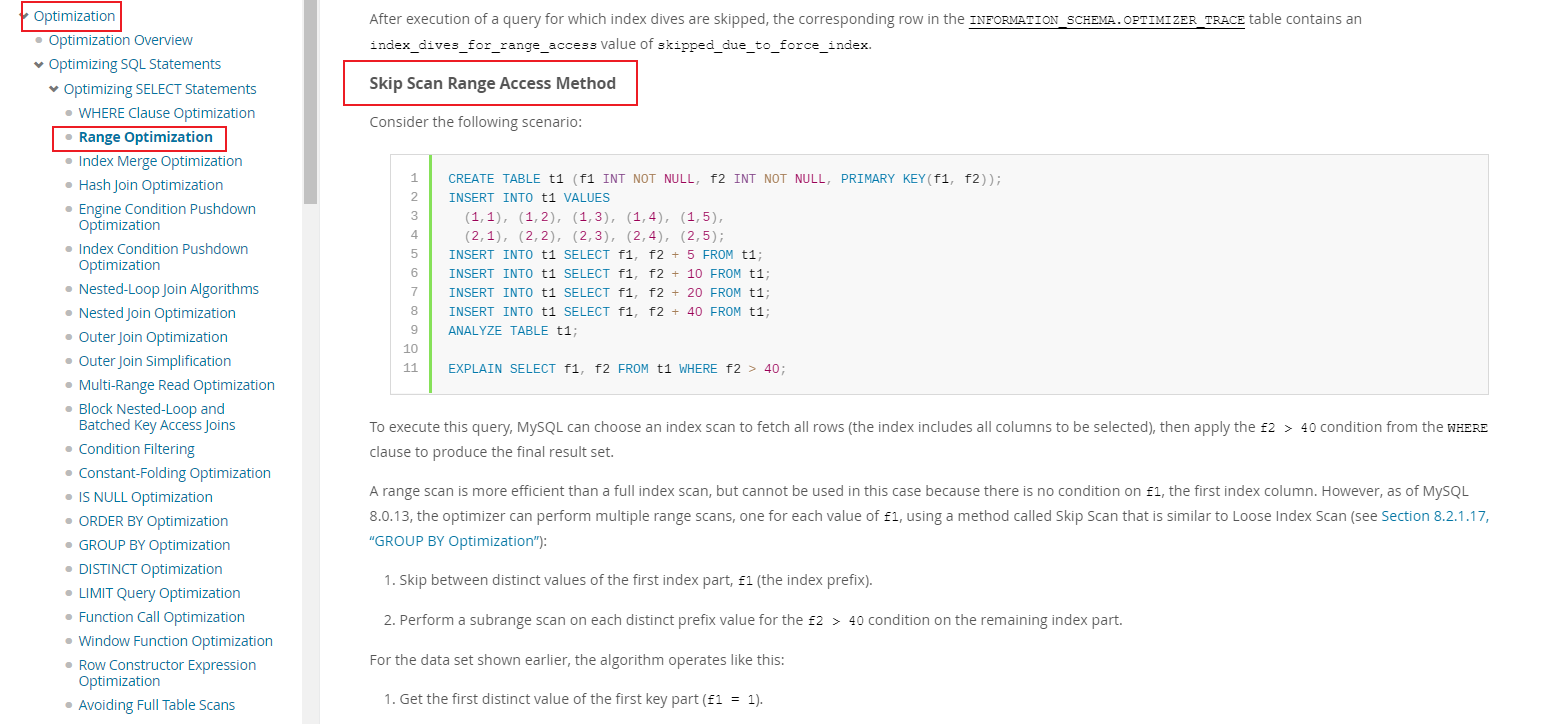The height and width of the screenshot is (724, 1550).
Task: Collapse the Optimization tree section
Action: click(24, 16)
